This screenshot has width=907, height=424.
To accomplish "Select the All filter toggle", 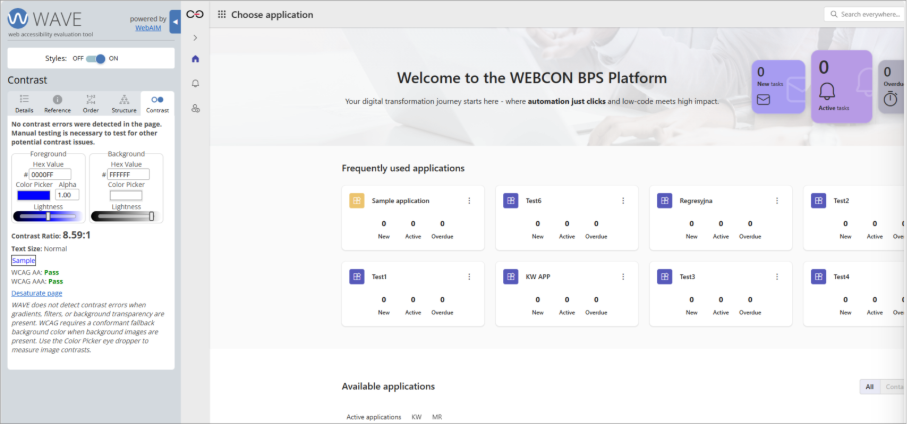I will tap(869, 387).
